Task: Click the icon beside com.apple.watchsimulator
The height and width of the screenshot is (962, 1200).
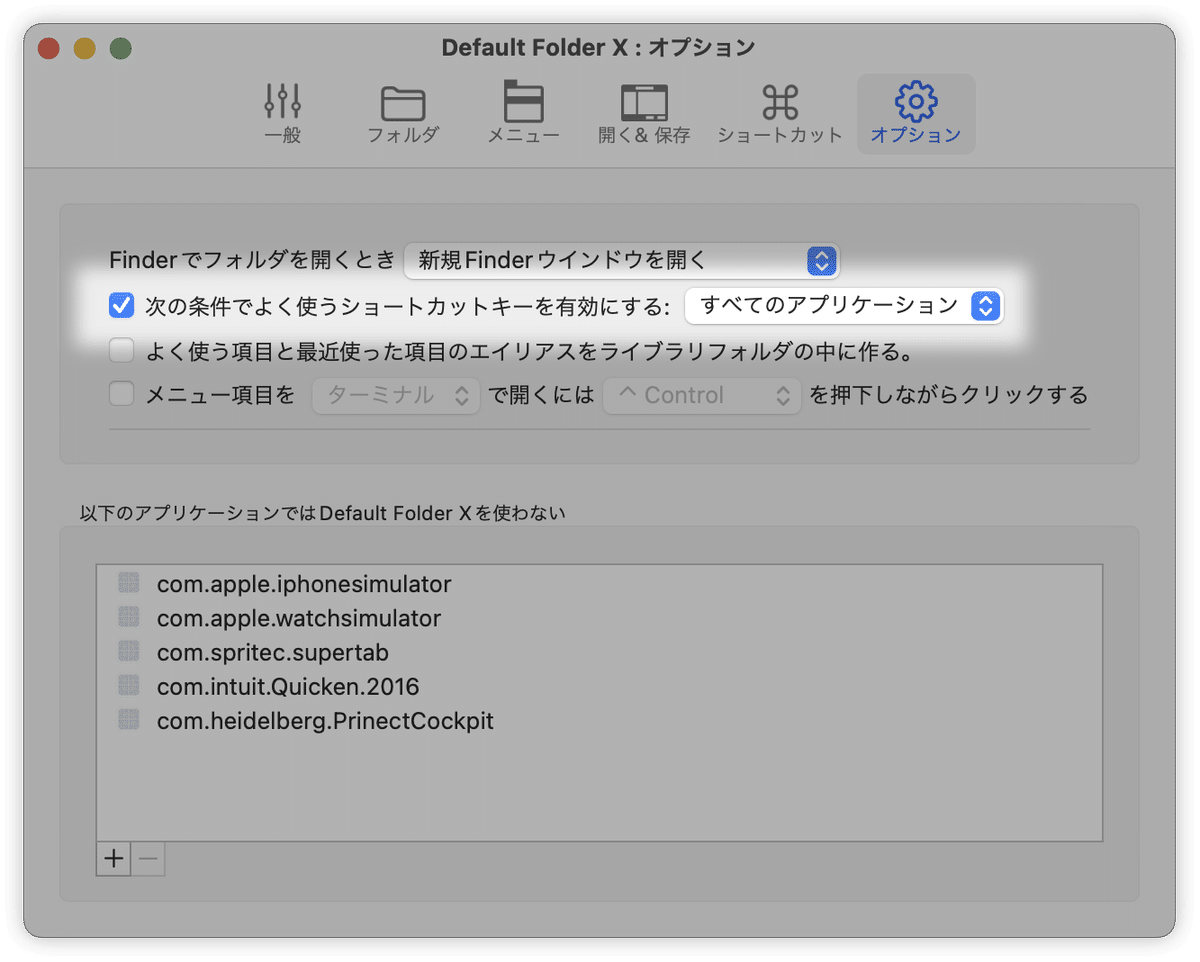Action: pos(128,617)
